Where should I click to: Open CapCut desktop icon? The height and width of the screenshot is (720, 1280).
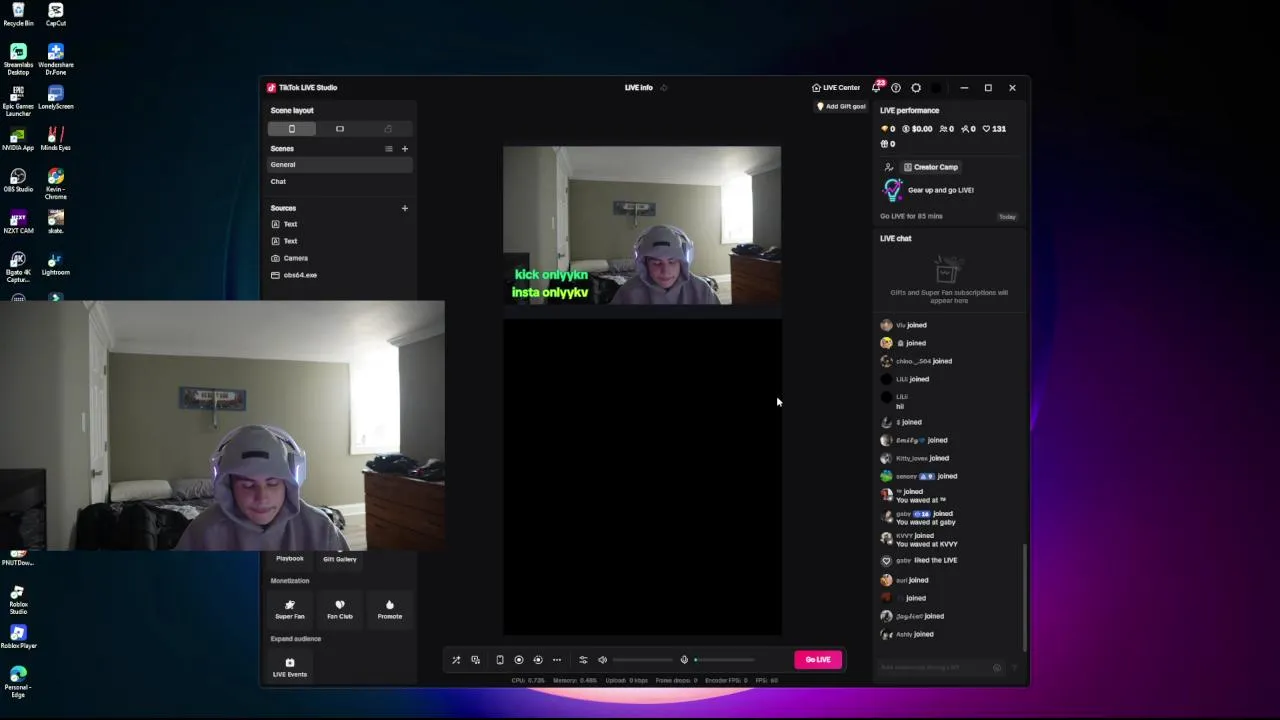[x=56, y=15]
